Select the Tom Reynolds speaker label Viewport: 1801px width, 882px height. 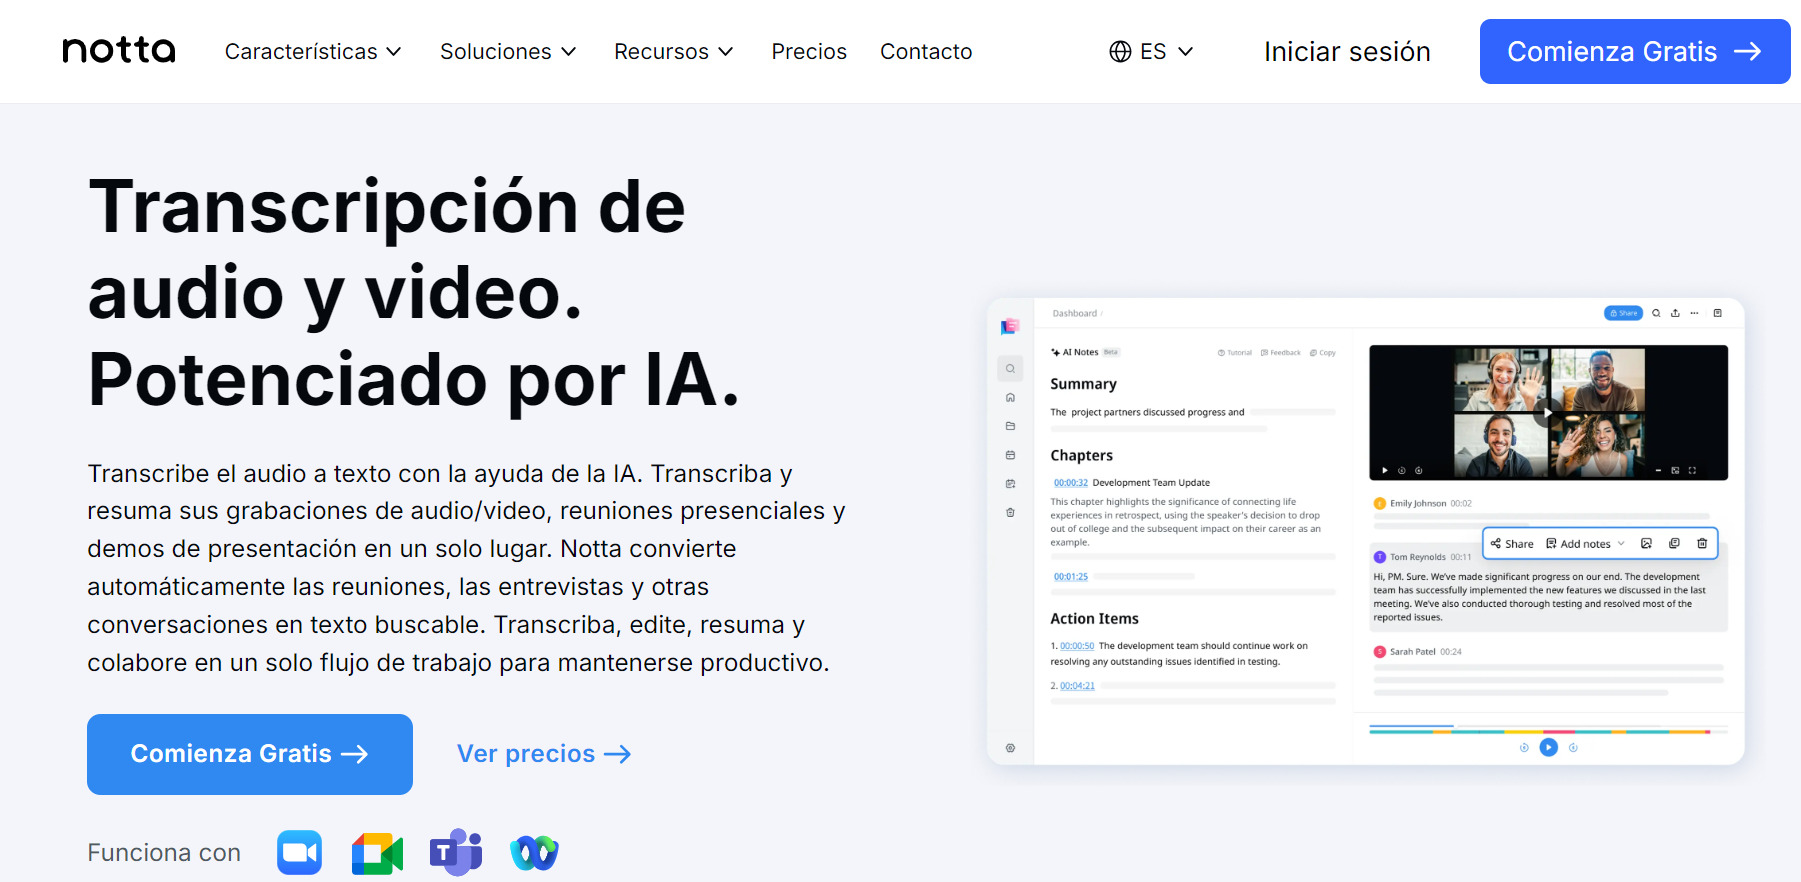coord(1418,557)
